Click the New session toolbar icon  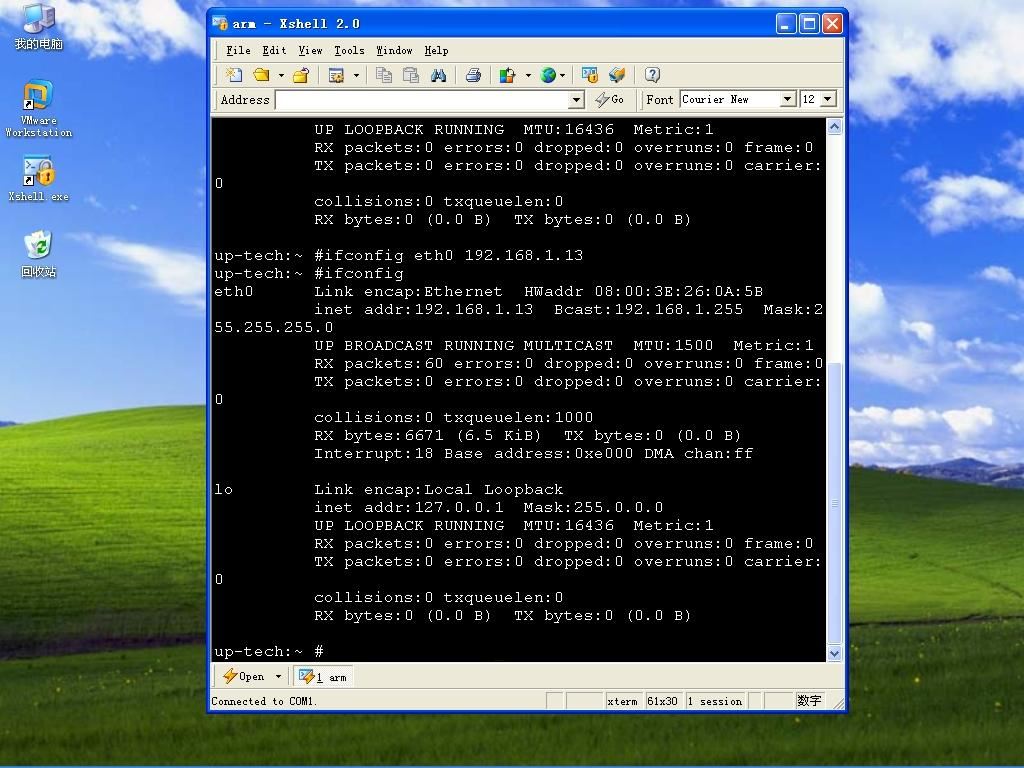point(233,75)
